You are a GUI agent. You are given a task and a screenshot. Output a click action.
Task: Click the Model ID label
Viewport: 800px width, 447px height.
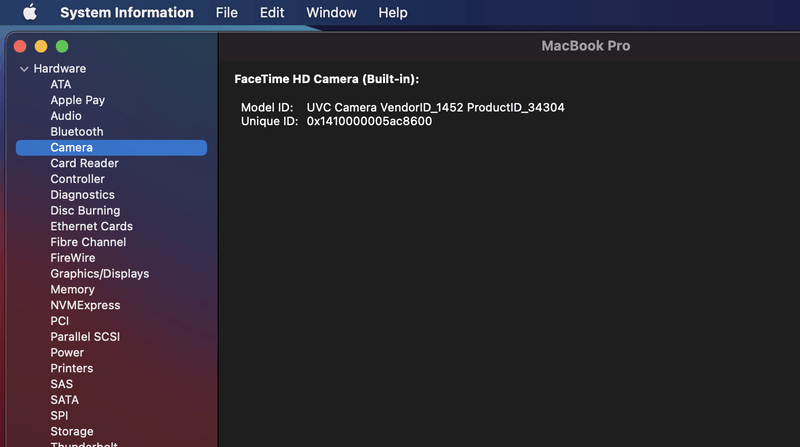click(267, 108)
